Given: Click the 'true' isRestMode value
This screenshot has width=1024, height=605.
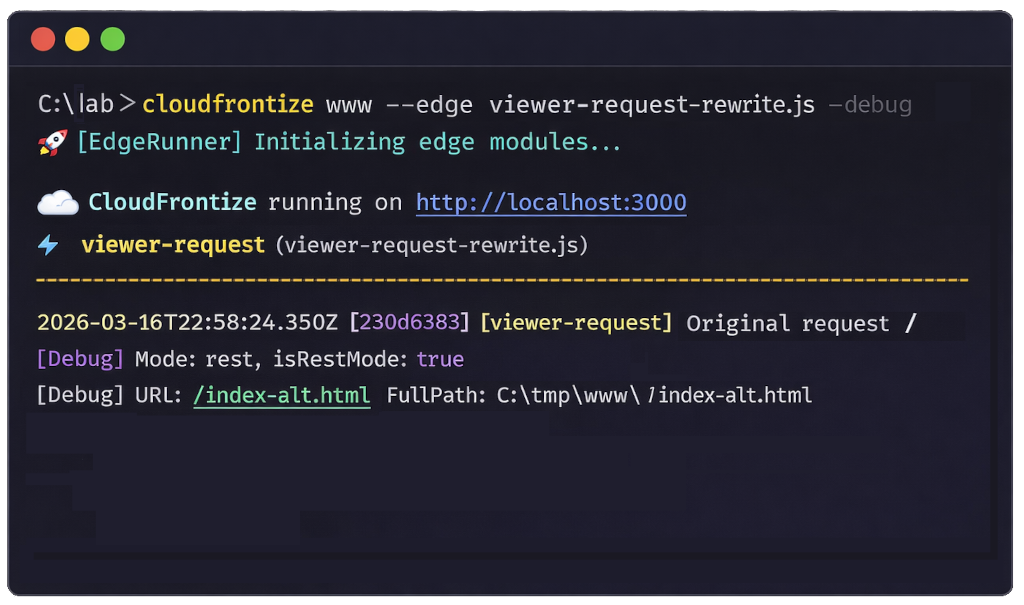Looking at the screenshot, I should [440, 359].
